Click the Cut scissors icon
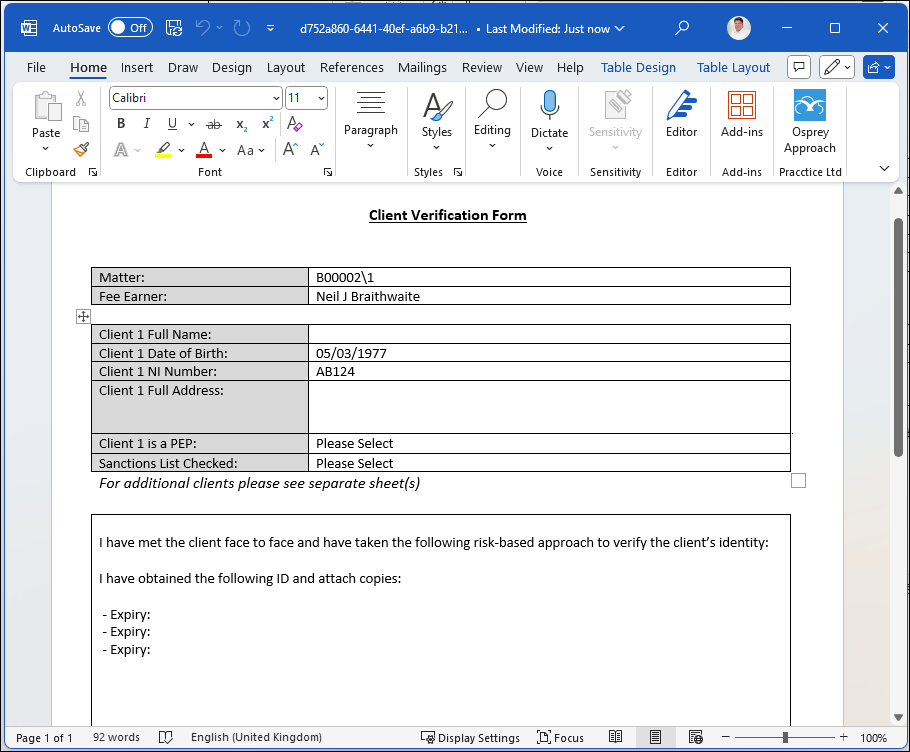 tap(81, 99)
